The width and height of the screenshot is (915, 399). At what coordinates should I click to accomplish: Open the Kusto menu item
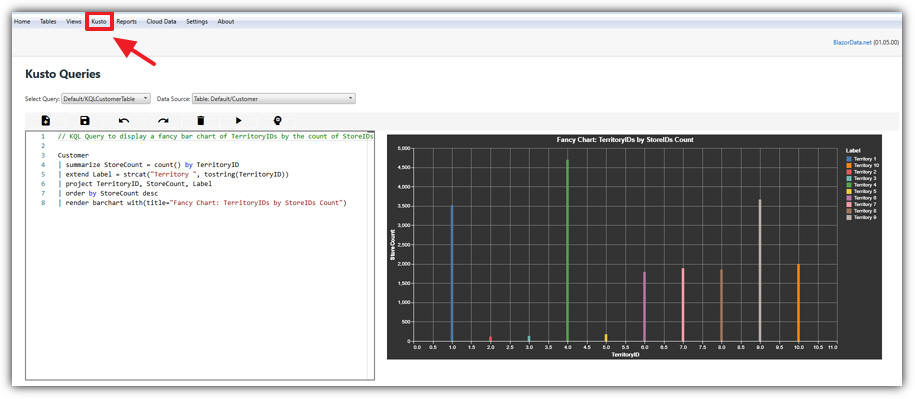pyautogui.click(x=99, y=22)
